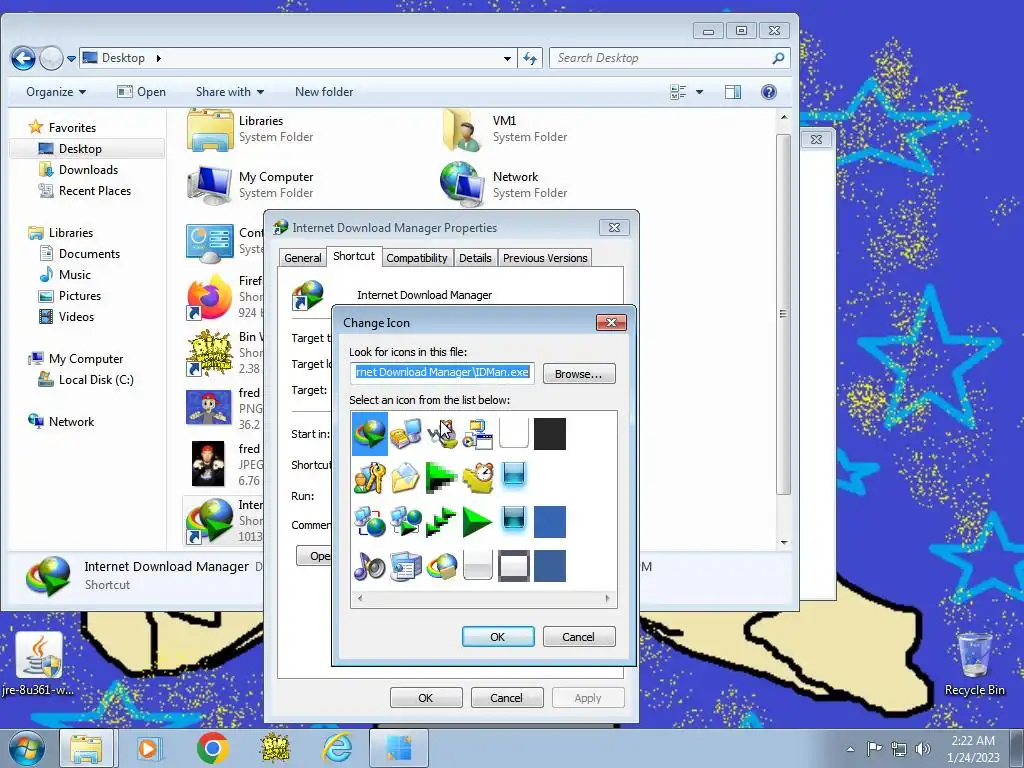Select the open yellow envelope icon

406,477
